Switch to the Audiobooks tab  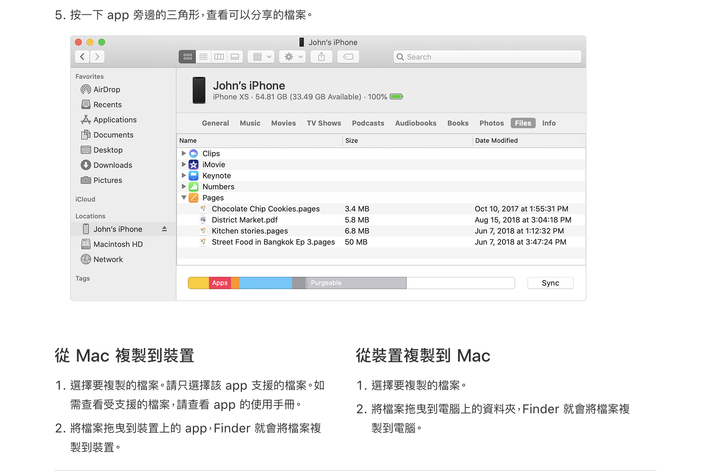click(416, 123)
